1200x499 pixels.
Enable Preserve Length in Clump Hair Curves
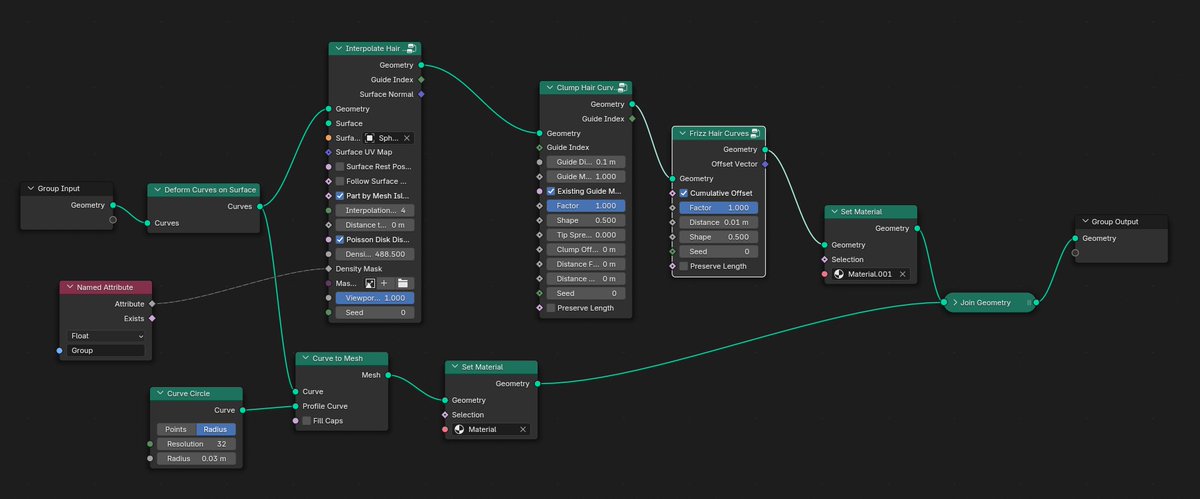[551, 308]
